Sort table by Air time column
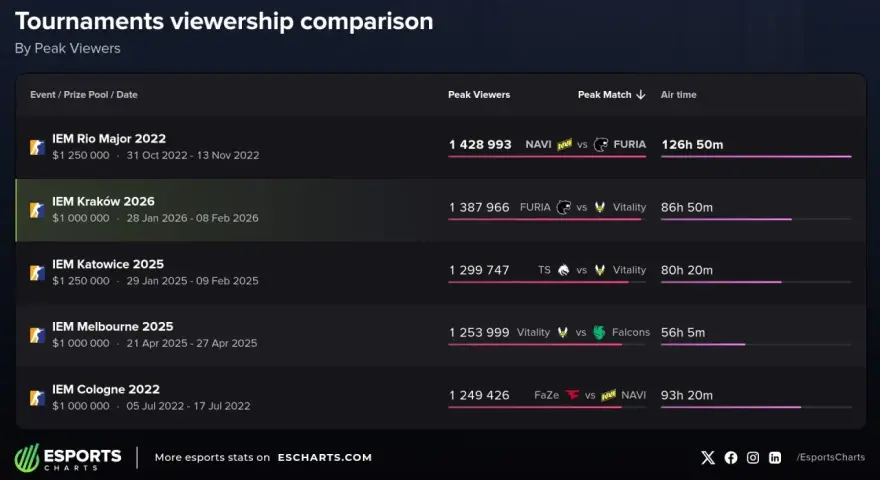The height and width of the screenshot is (480, 880). [x=678, y=95]
